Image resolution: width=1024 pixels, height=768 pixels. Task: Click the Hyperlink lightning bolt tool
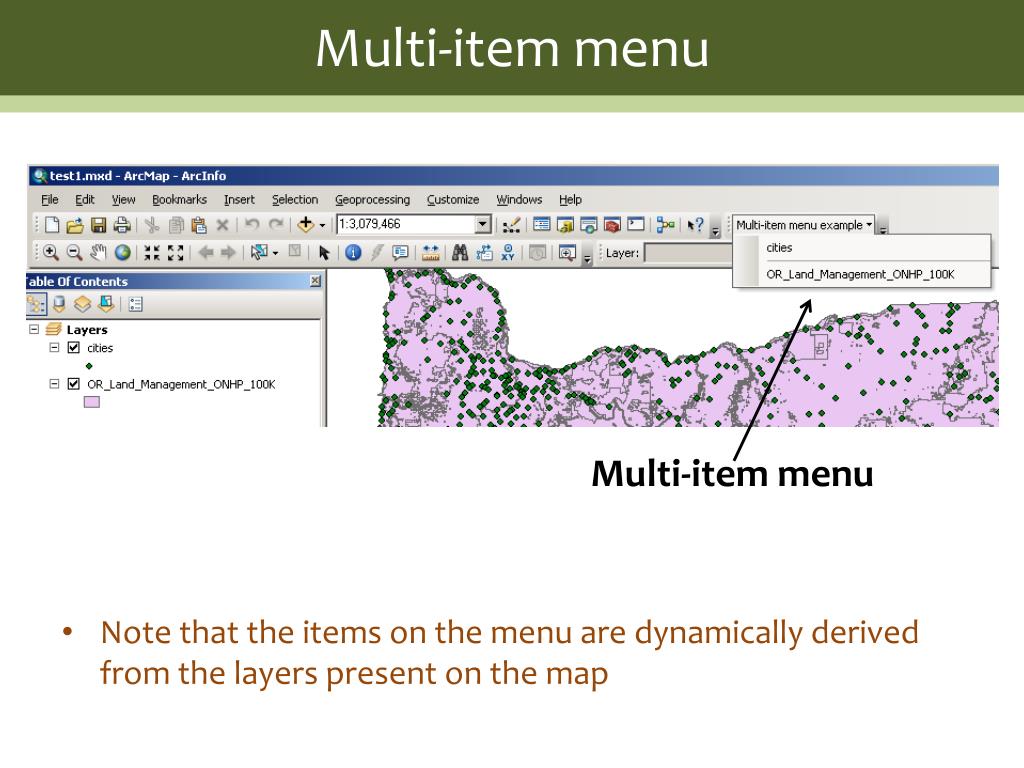[377, 253]
